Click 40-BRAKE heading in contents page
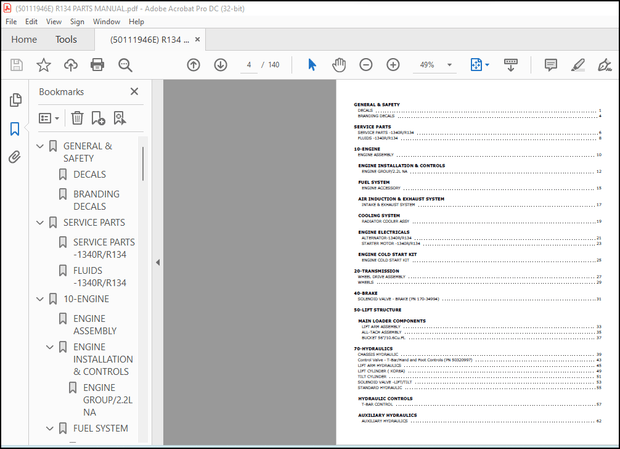This screenshot has width=620, height=449. pos(365,293)
